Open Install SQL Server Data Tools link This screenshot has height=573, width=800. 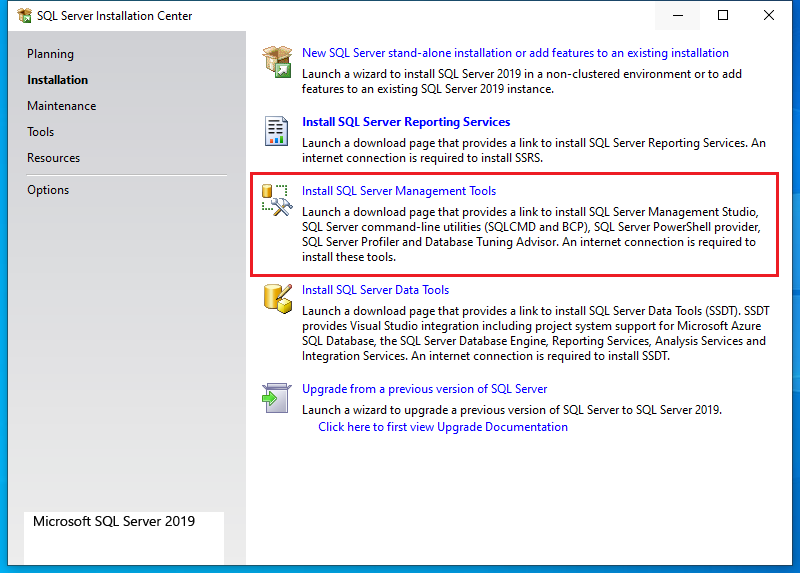376,290
